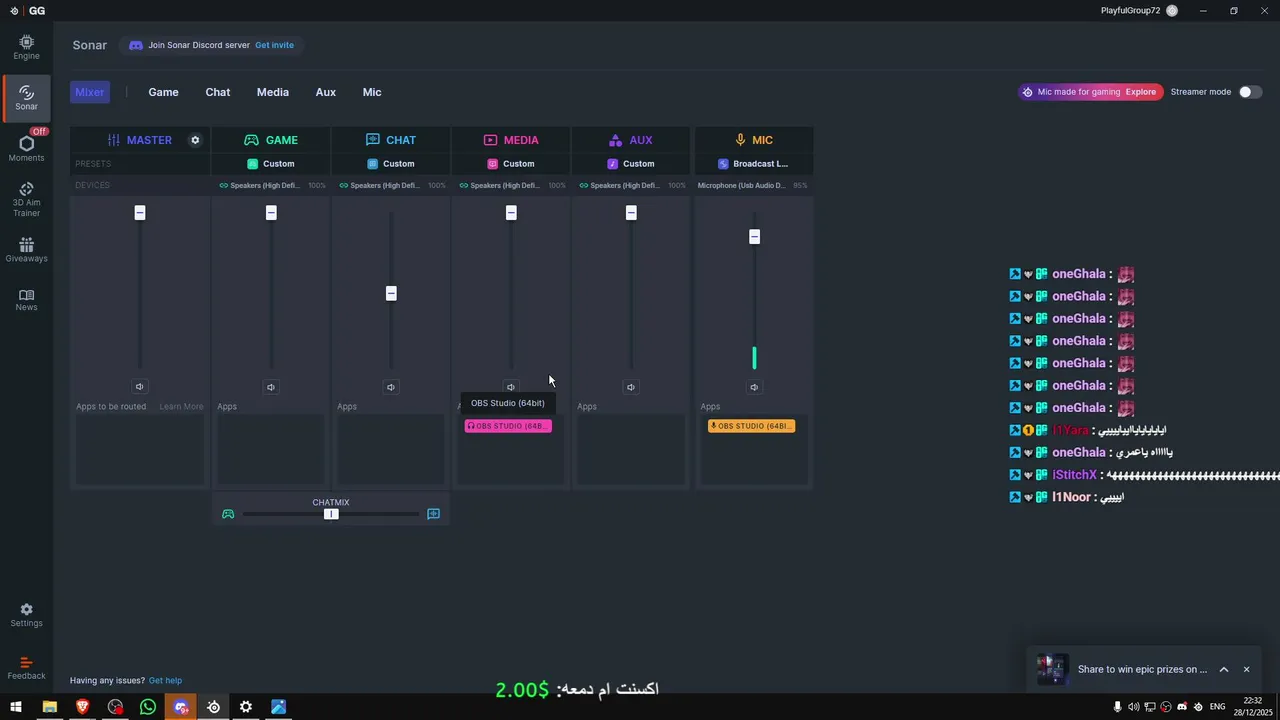
Task: Click the Share to win notification thumbnail
Action: 1052,669
